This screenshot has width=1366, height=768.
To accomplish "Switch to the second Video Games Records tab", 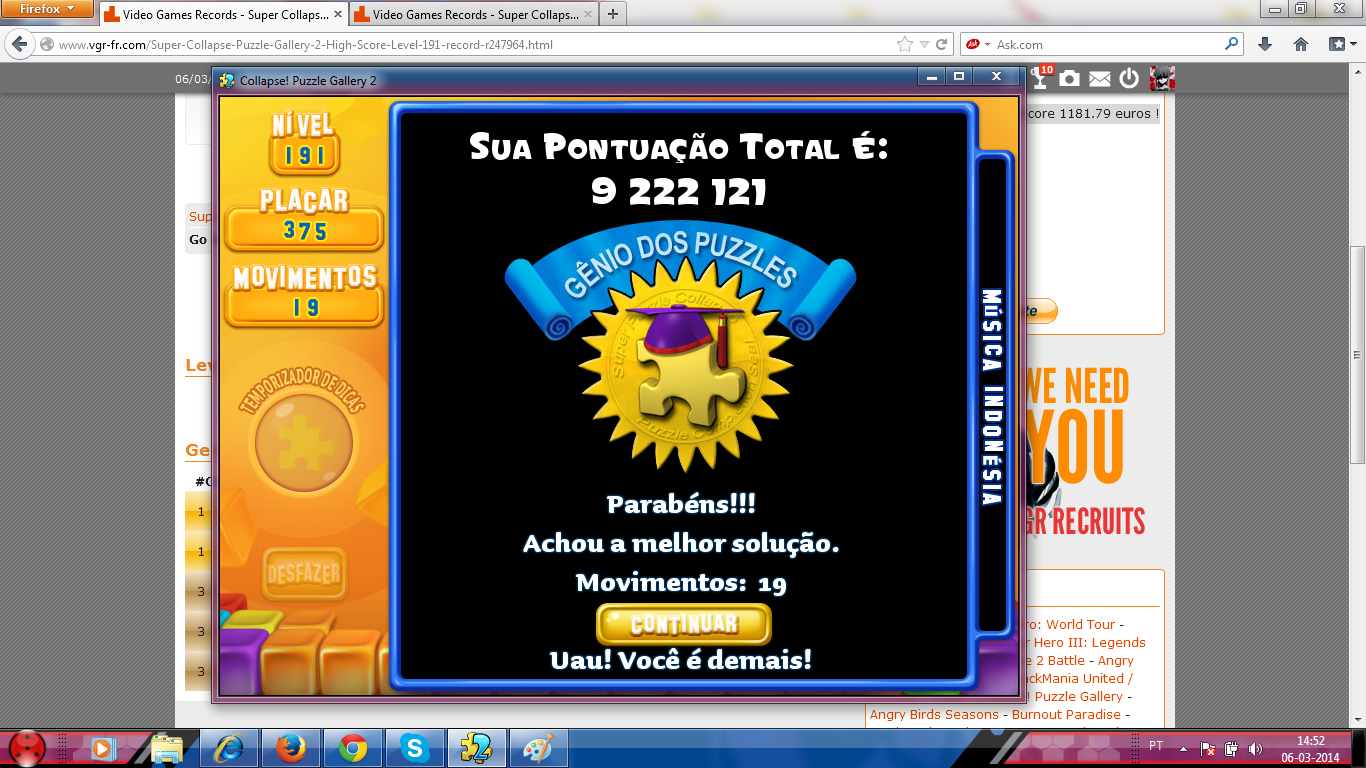I will point(471,15).
